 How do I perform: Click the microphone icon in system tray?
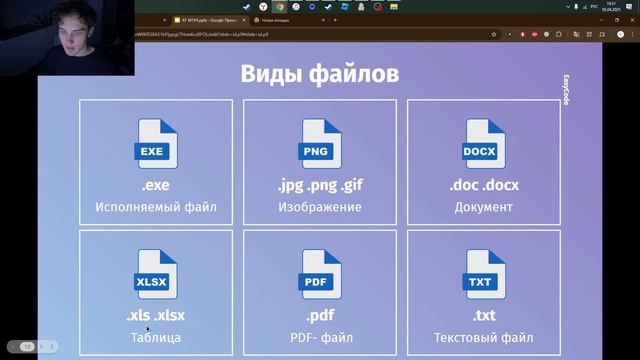click(x=576, y=7)
